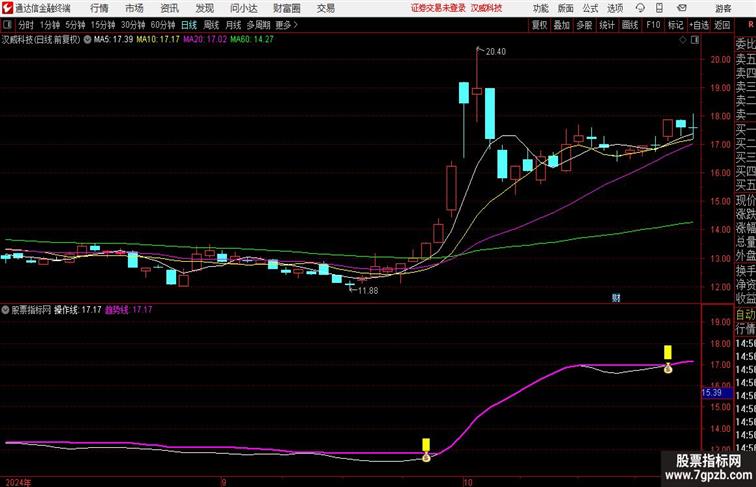
Task: Open the 行情 menu
Action: click(99, 8)
